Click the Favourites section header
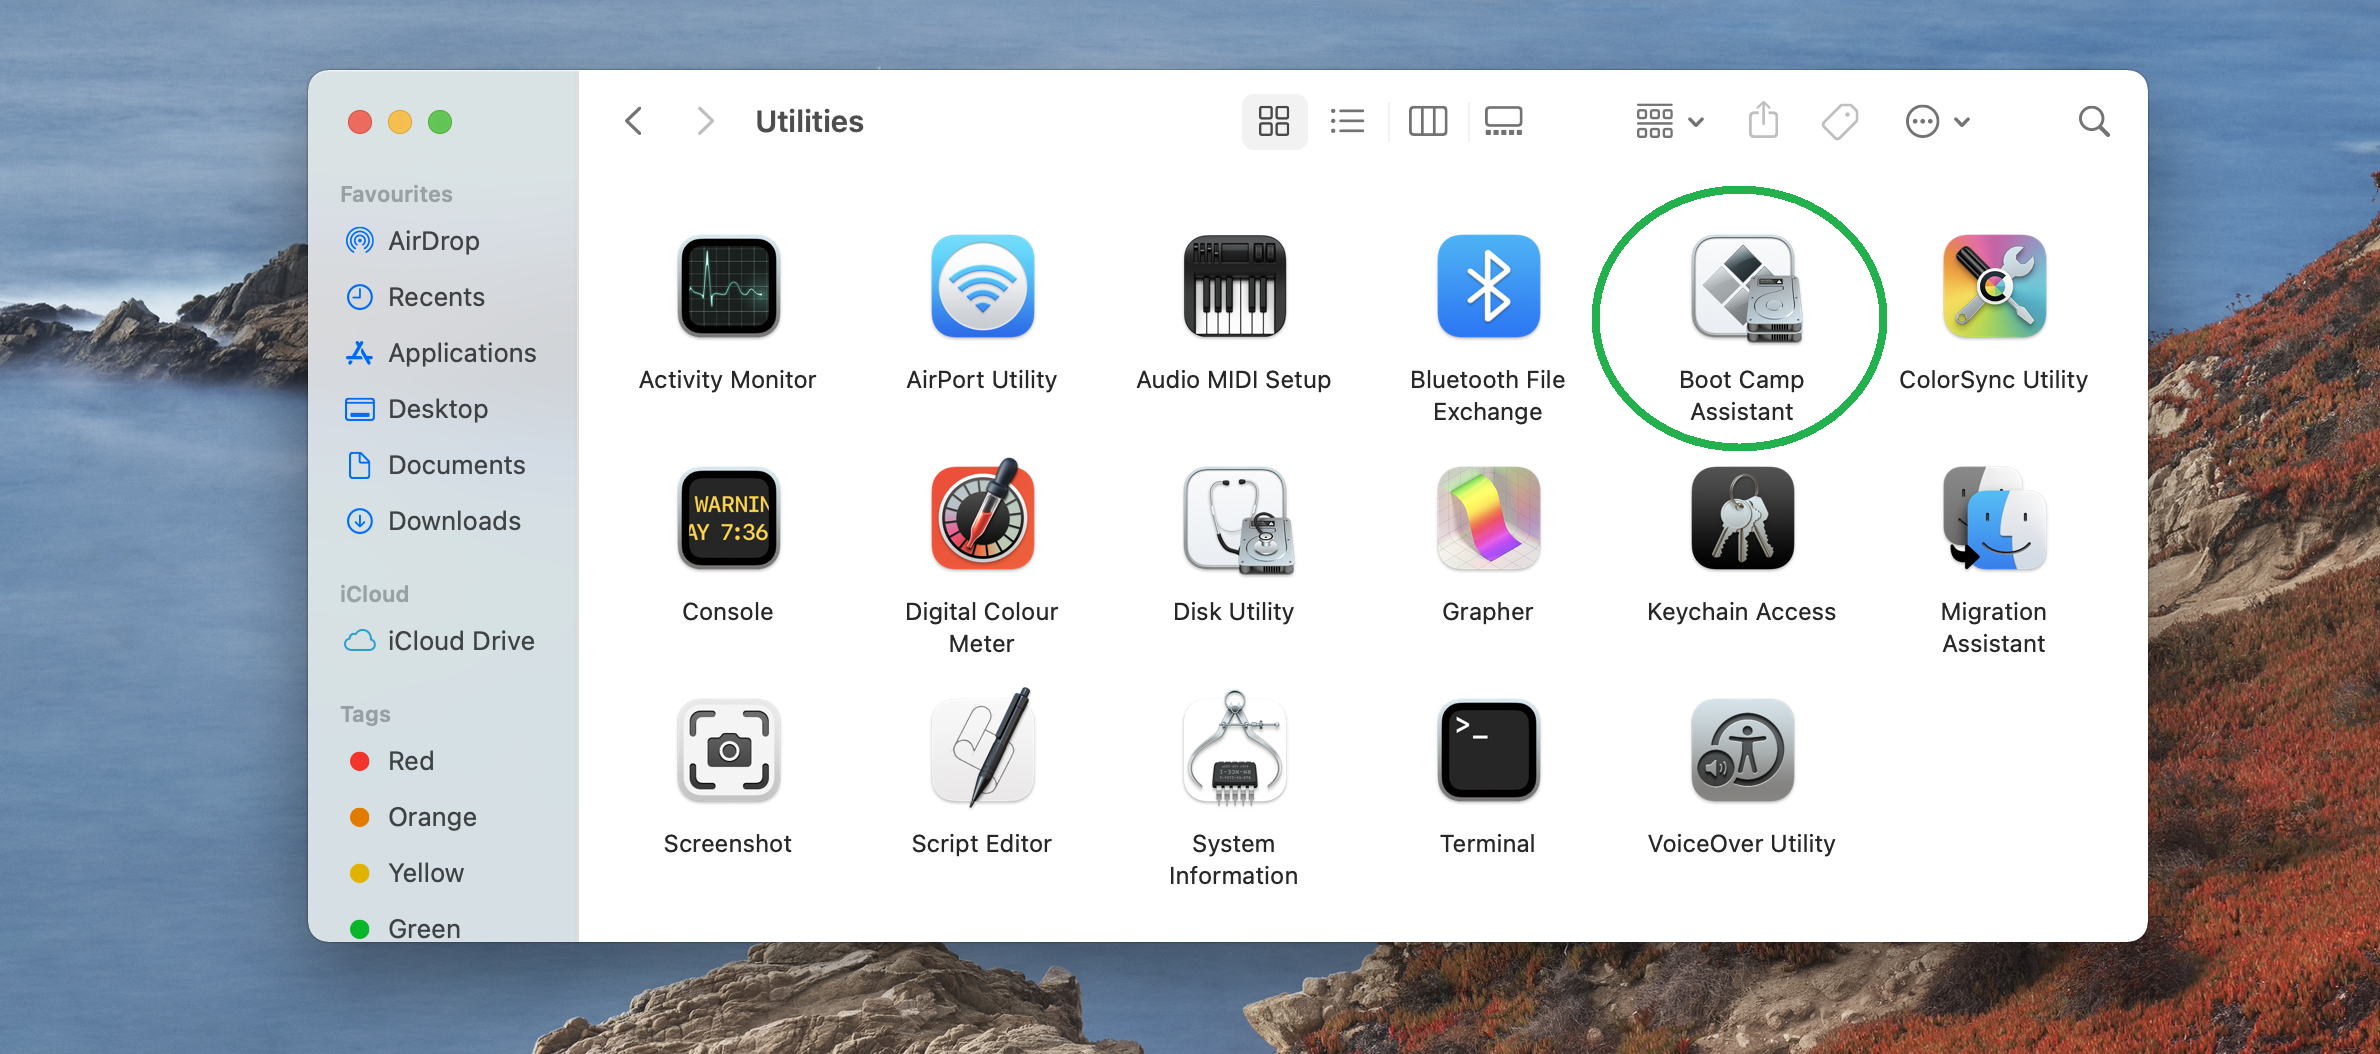Image resolution: width=2380 pixels, height=1054 pixels. click(x=396, y=194)
